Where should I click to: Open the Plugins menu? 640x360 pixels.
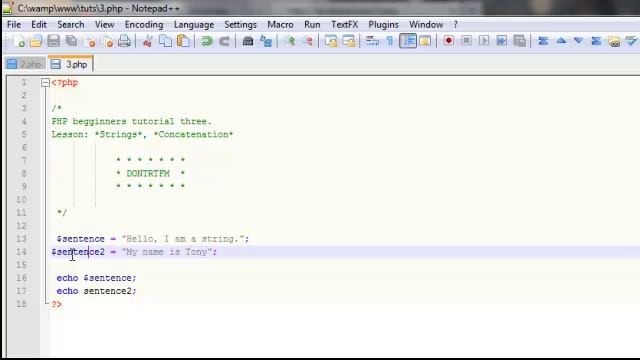coord(383,25)
